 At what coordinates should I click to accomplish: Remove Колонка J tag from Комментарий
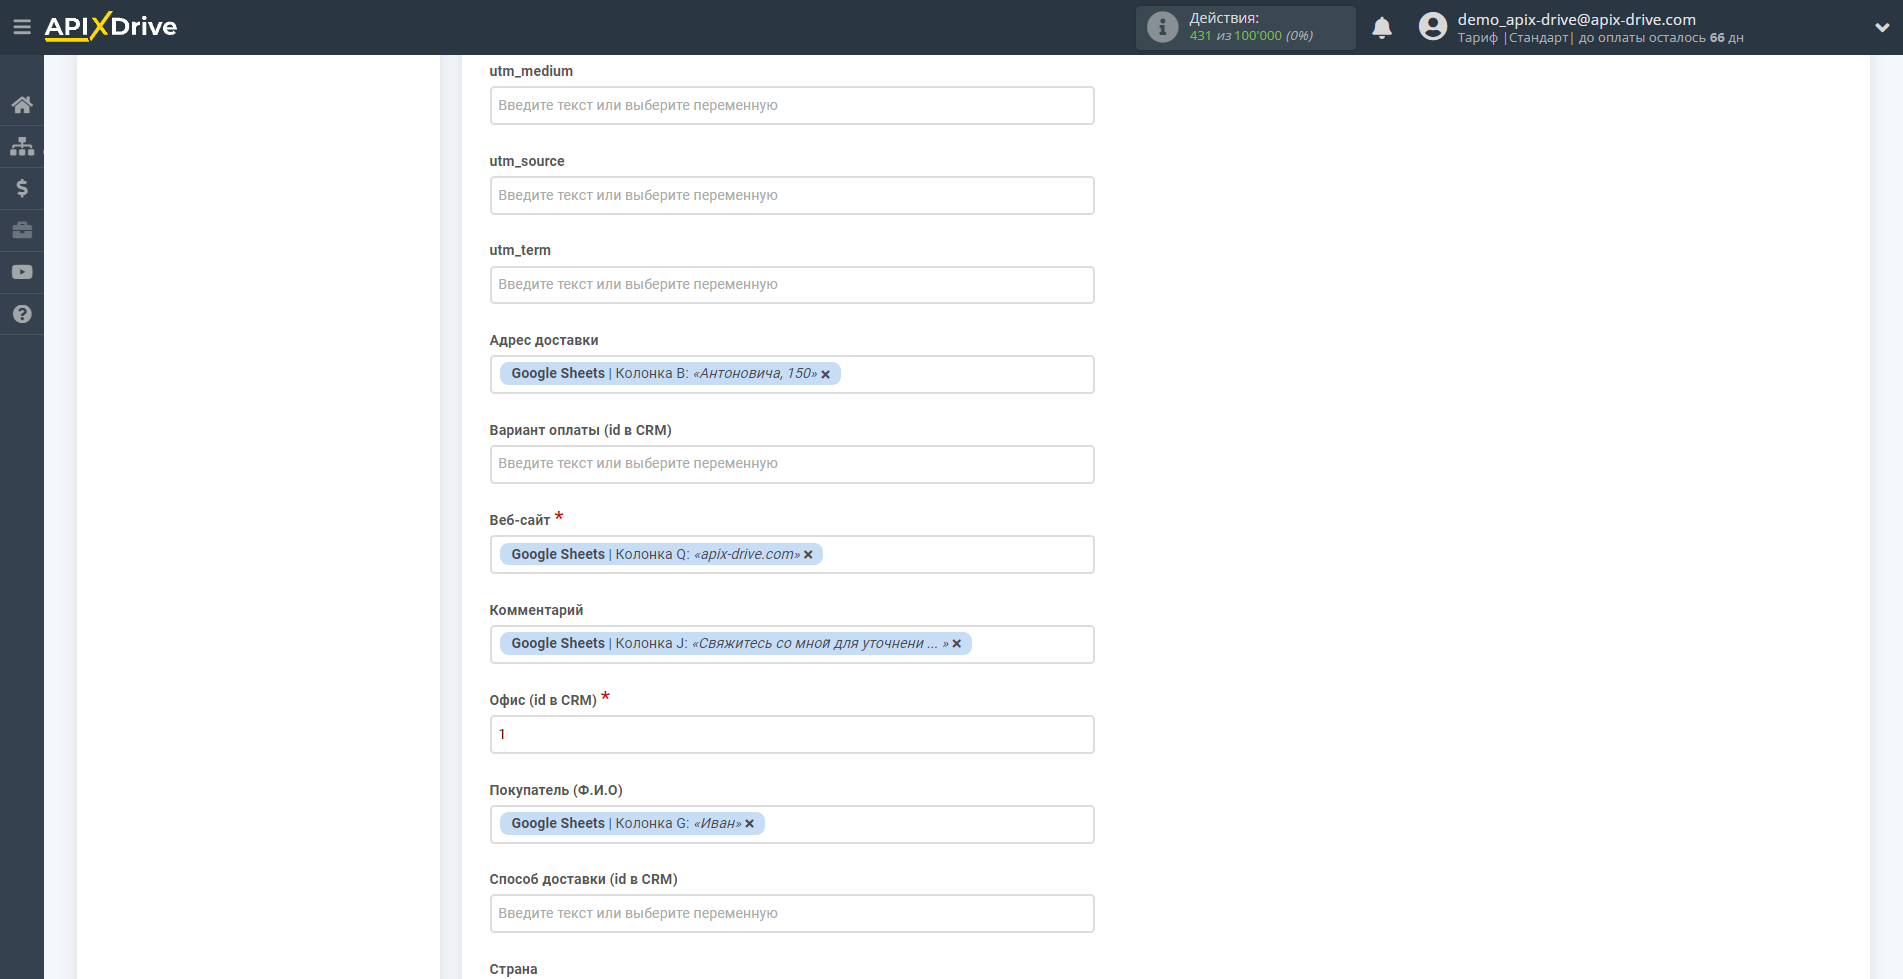957,644
